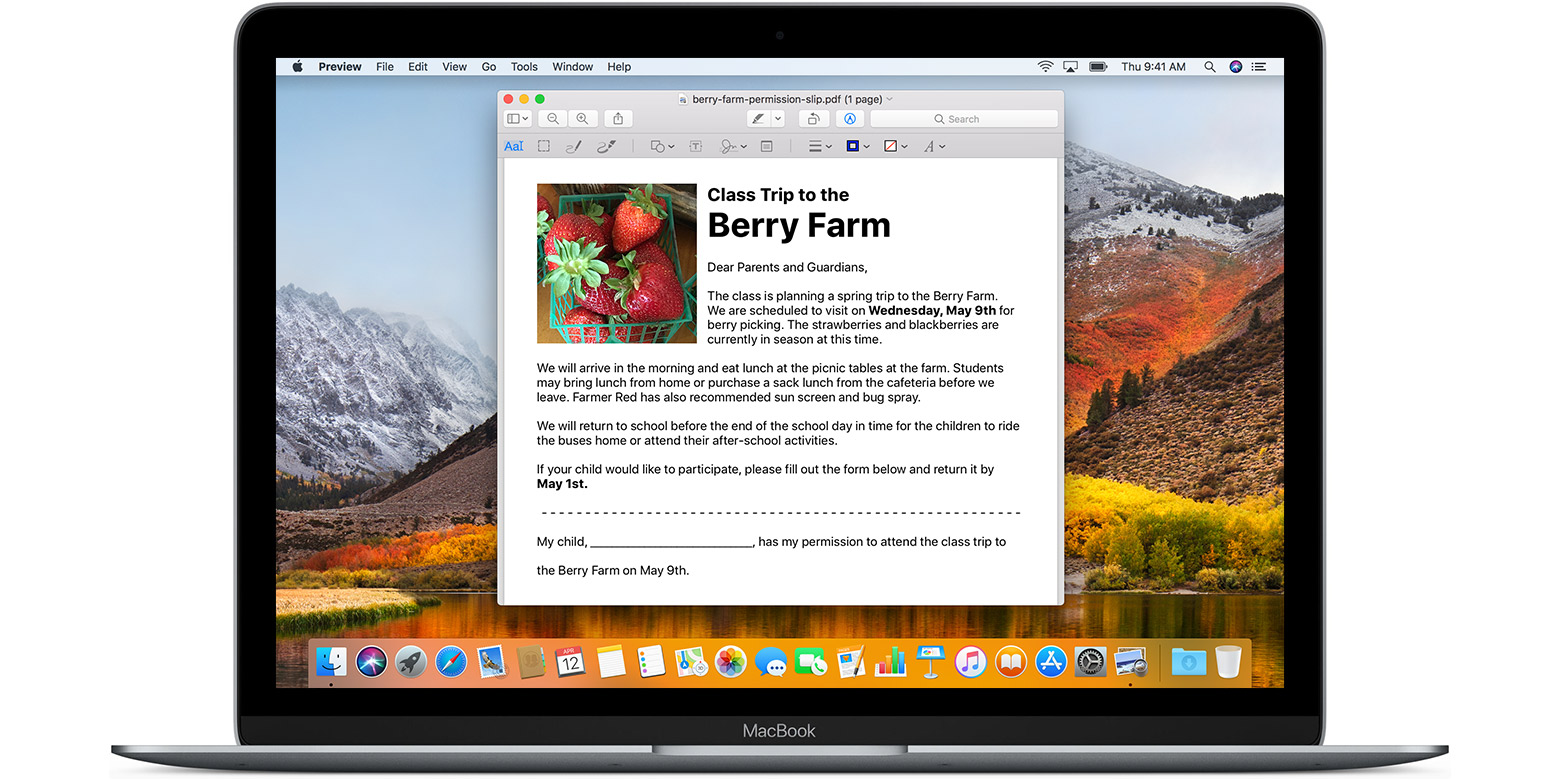
Task: Select the Draw tool
Action: [605, 146]
